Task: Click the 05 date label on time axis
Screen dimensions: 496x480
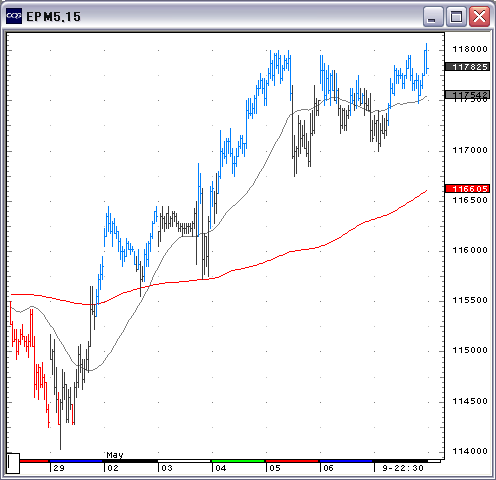Action: (275, 468)
